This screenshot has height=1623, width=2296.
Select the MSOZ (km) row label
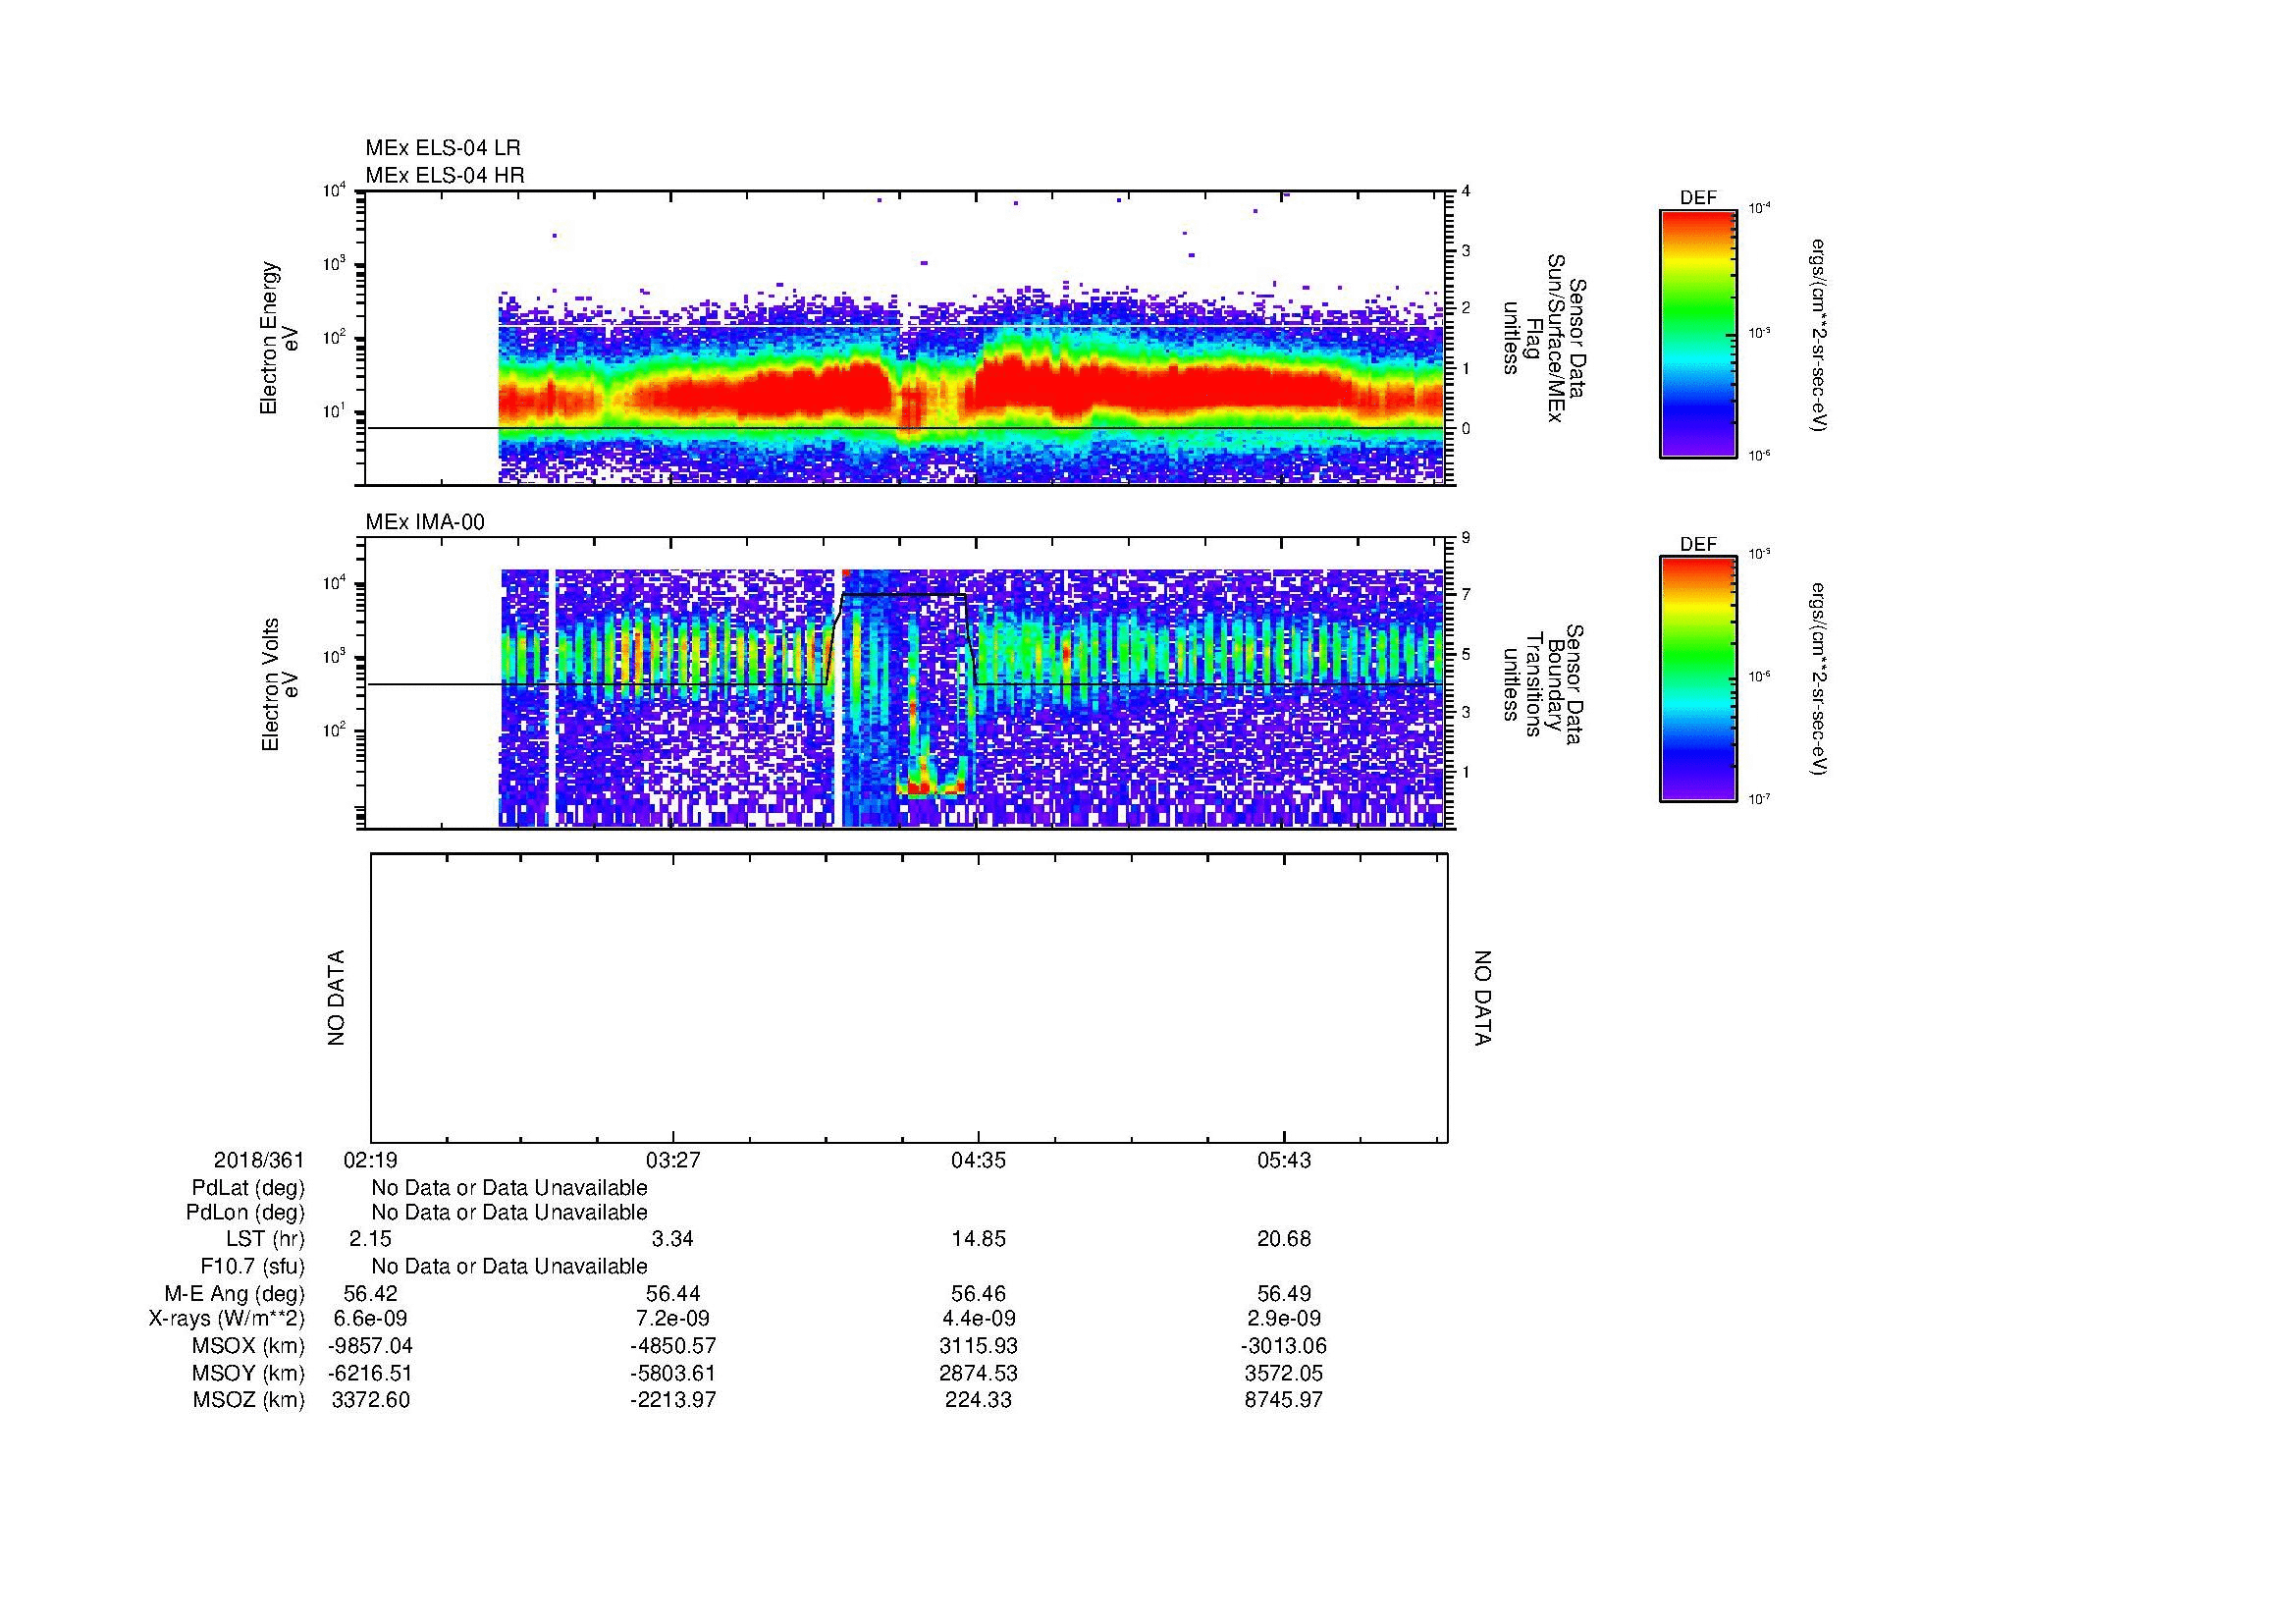tap(248, 1400)
